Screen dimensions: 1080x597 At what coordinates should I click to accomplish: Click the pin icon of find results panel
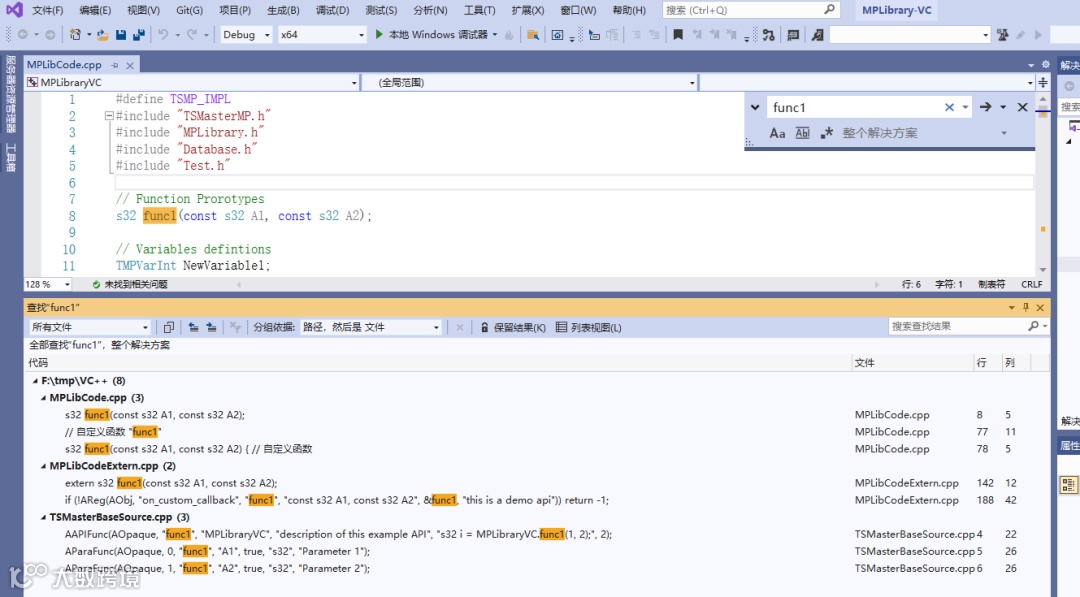pos(1026,307)
